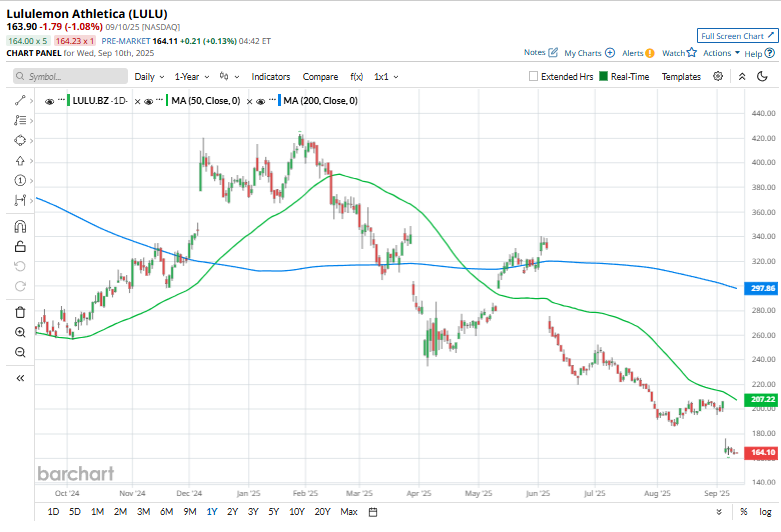Select the numbered circle label tool
This screenshot has width=781, height=532.
tap(20, 180)
